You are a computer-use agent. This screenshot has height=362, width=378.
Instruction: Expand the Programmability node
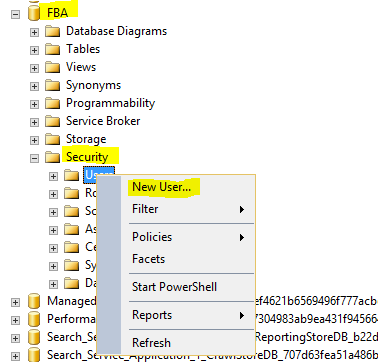(x=34, y=104)
